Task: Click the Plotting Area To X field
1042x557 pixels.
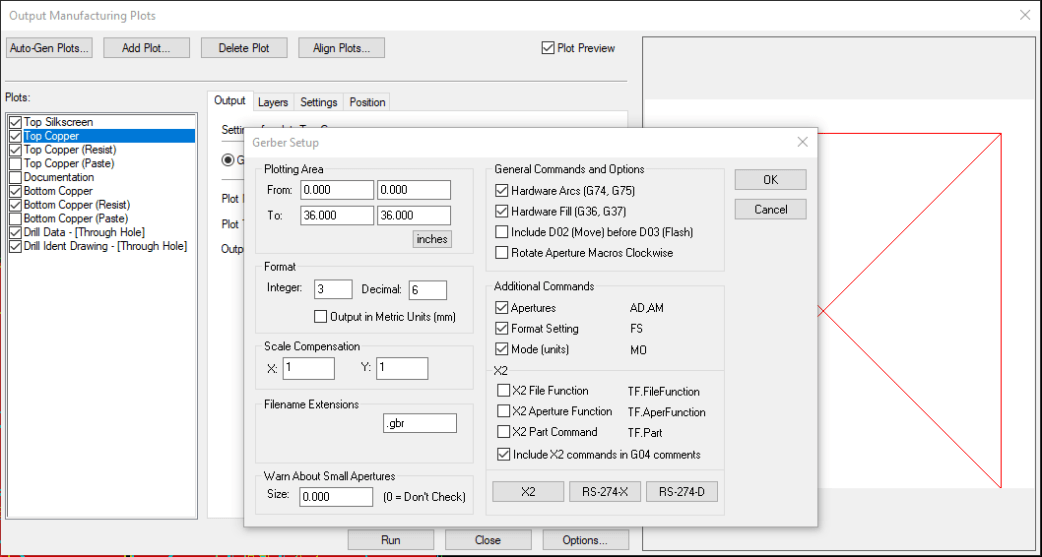Action: [337, 216]
